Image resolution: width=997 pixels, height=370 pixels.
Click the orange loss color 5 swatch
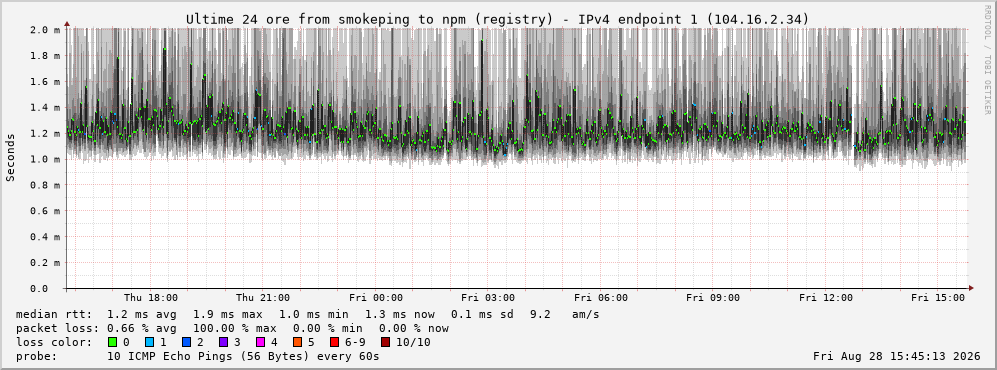tap(296, 342)
